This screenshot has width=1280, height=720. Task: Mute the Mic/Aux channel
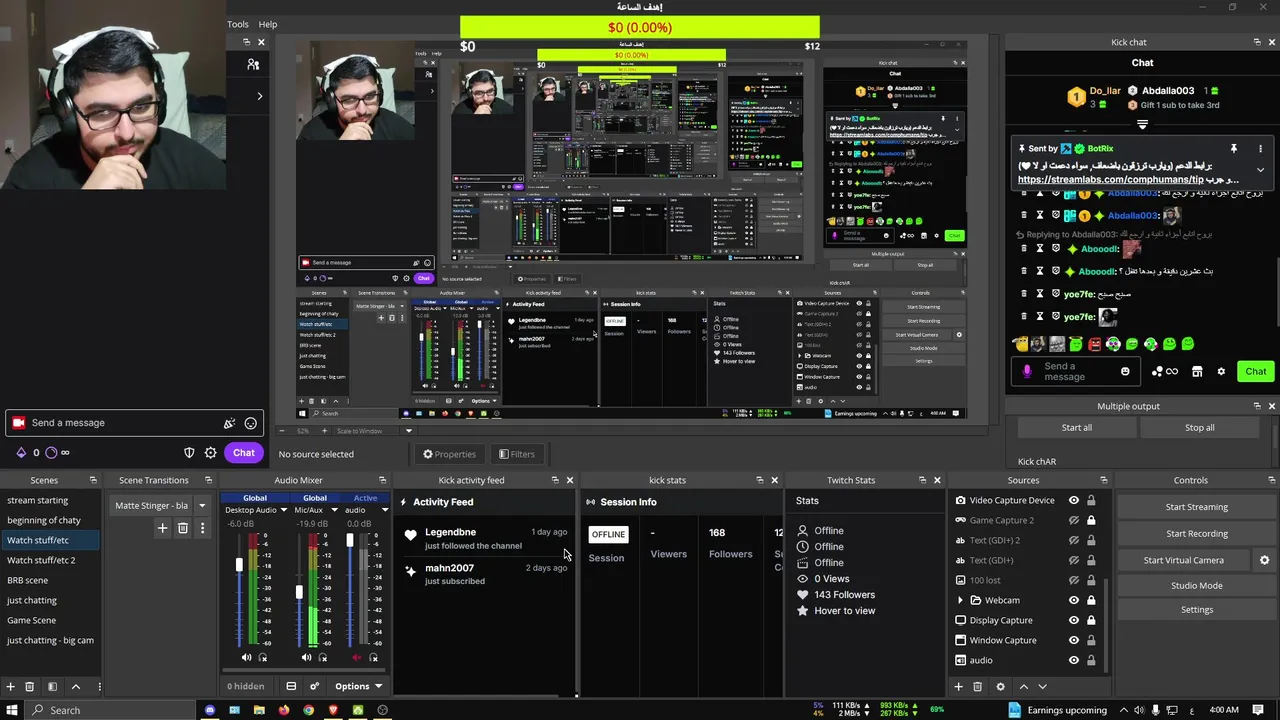coord(306,657)
